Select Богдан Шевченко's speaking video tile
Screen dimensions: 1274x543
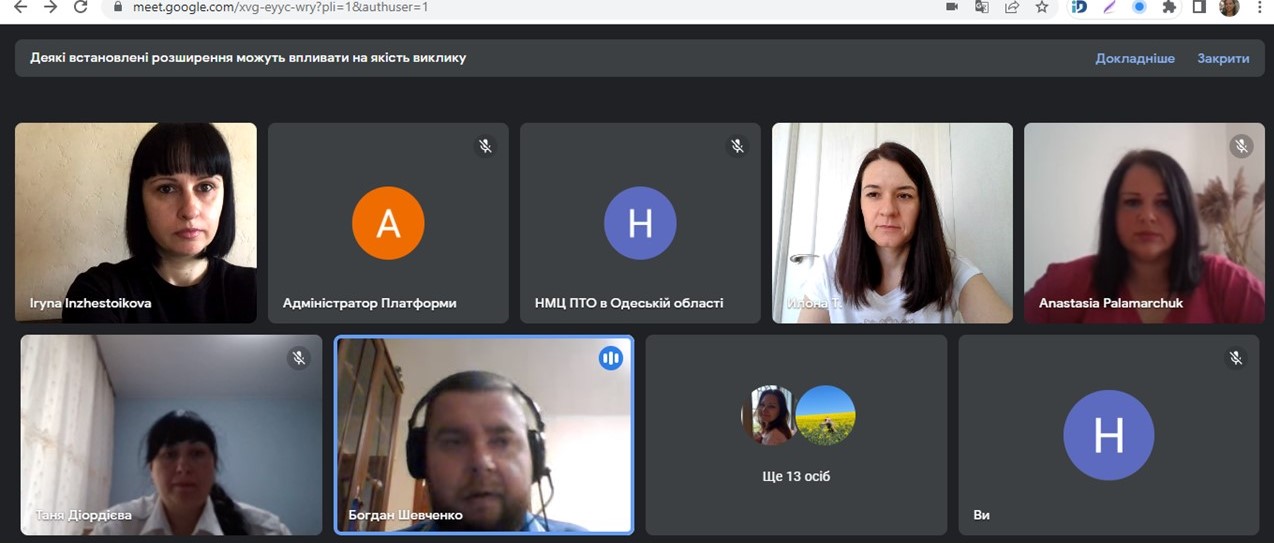pos(484,435)
